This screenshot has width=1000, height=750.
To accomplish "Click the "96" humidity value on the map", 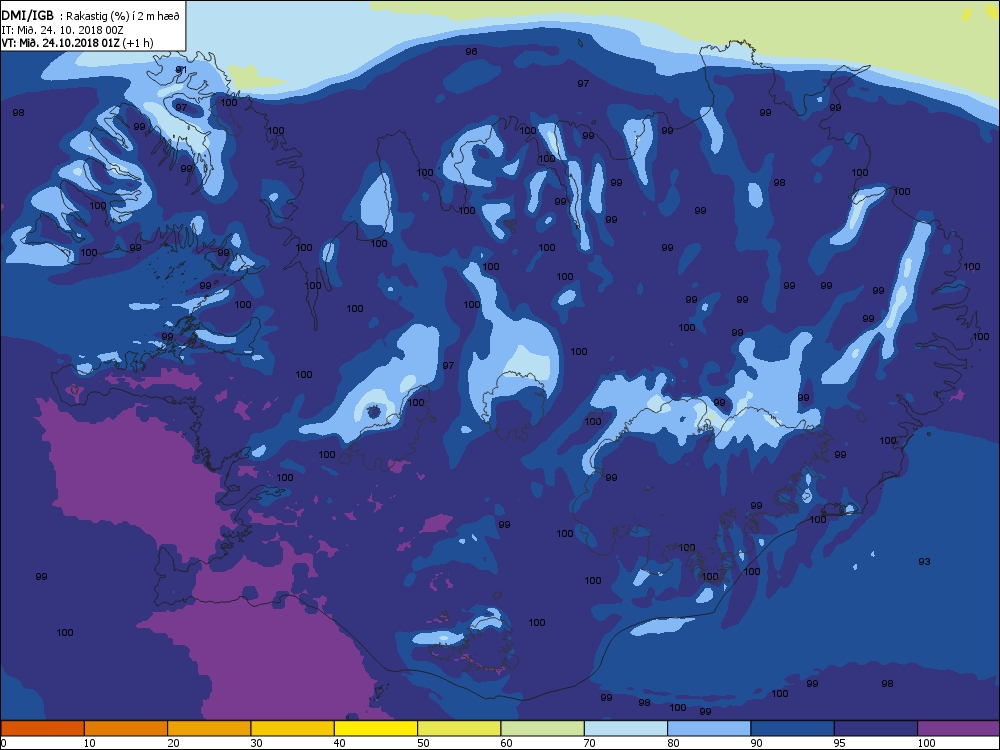I will click(471, 52).
